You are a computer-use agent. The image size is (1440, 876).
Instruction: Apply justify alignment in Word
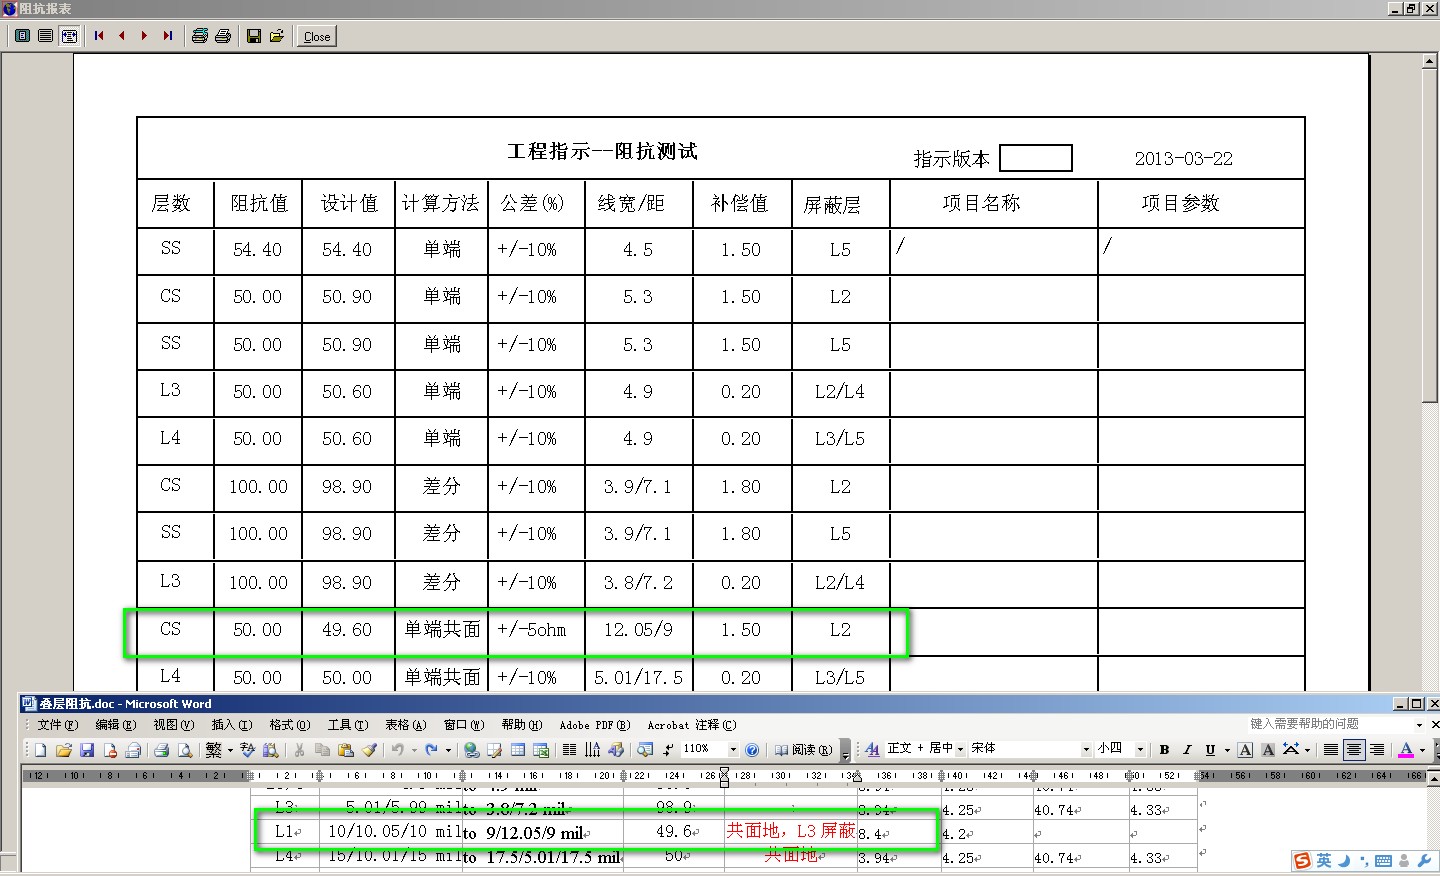[1331, 749]
